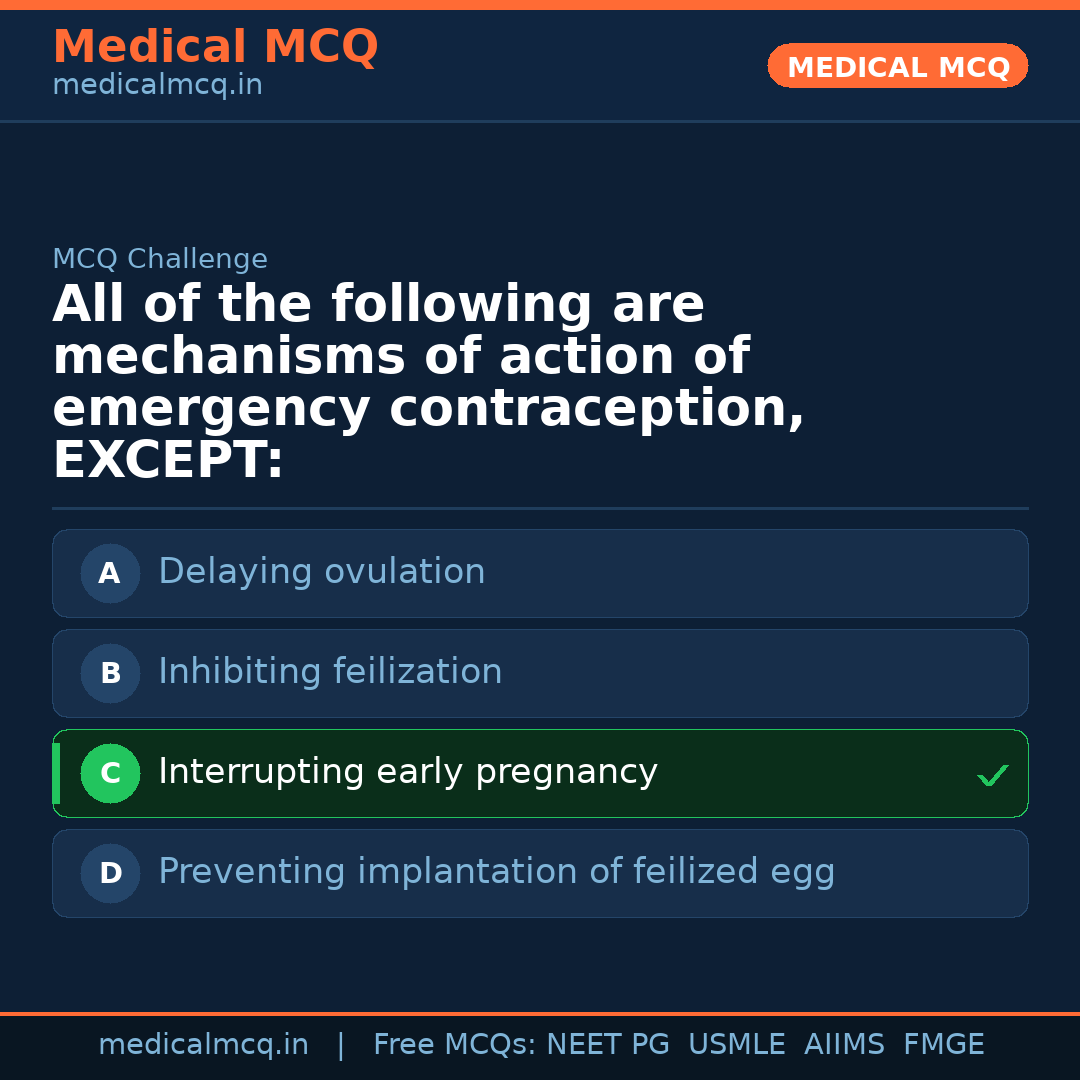The height and width of the screenshot is (1080, 1080).
Task: Pick 'Preventing implantation of feilized egg'
Action: [x=496, y=872]
